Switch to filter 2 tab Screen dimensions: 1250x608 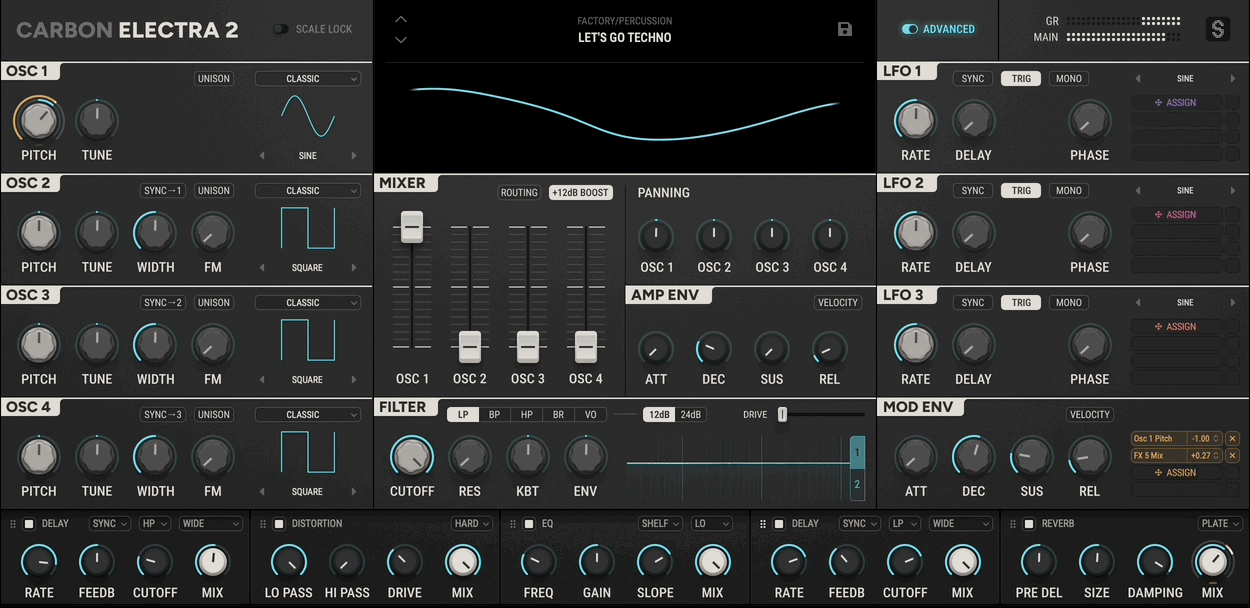click(857, 485)
